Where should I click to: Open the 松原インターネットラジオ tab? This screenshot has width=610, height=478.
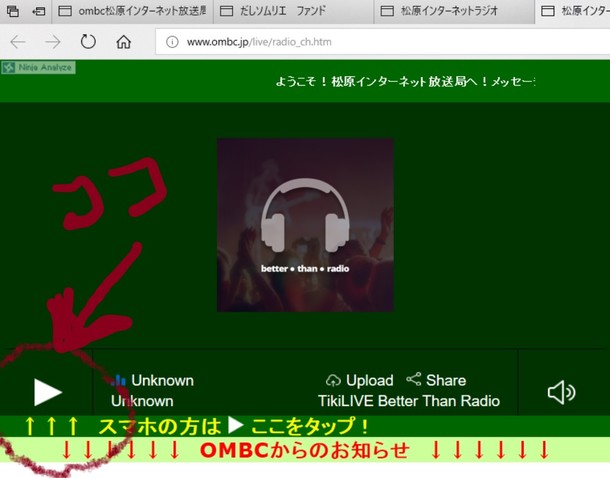450,12
